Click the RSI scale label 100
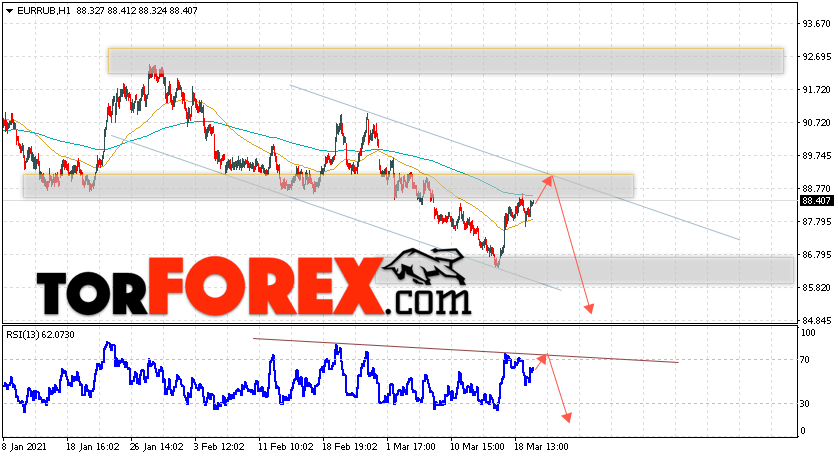 (809, 333)
